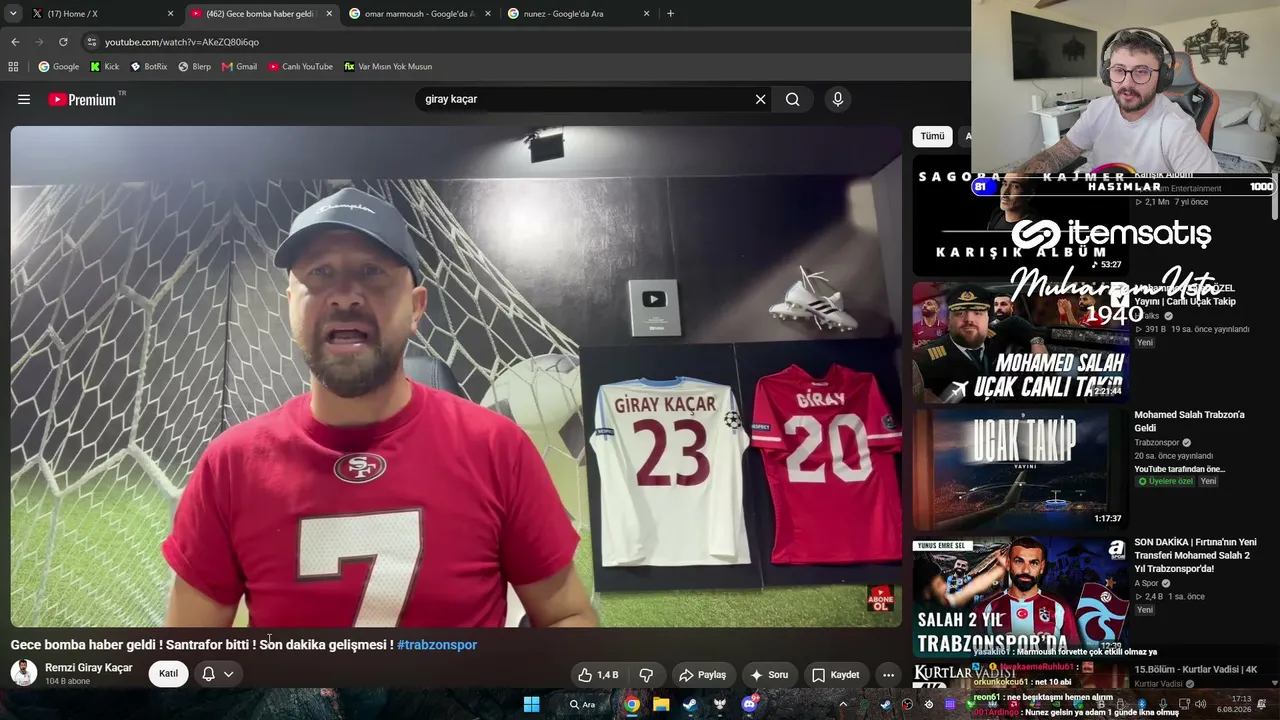The width and height of the screenshot is (1280, 720).
Task: Close the Home / X tab
Action: (170, 14)
